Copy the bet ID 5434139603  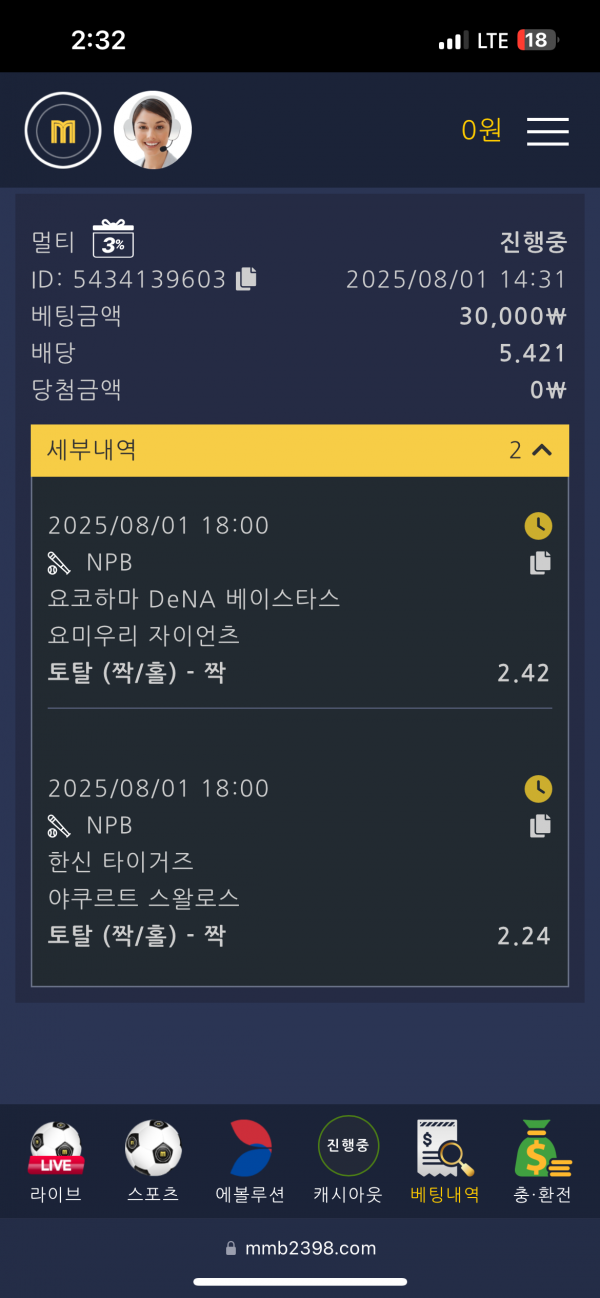[246, 279]
